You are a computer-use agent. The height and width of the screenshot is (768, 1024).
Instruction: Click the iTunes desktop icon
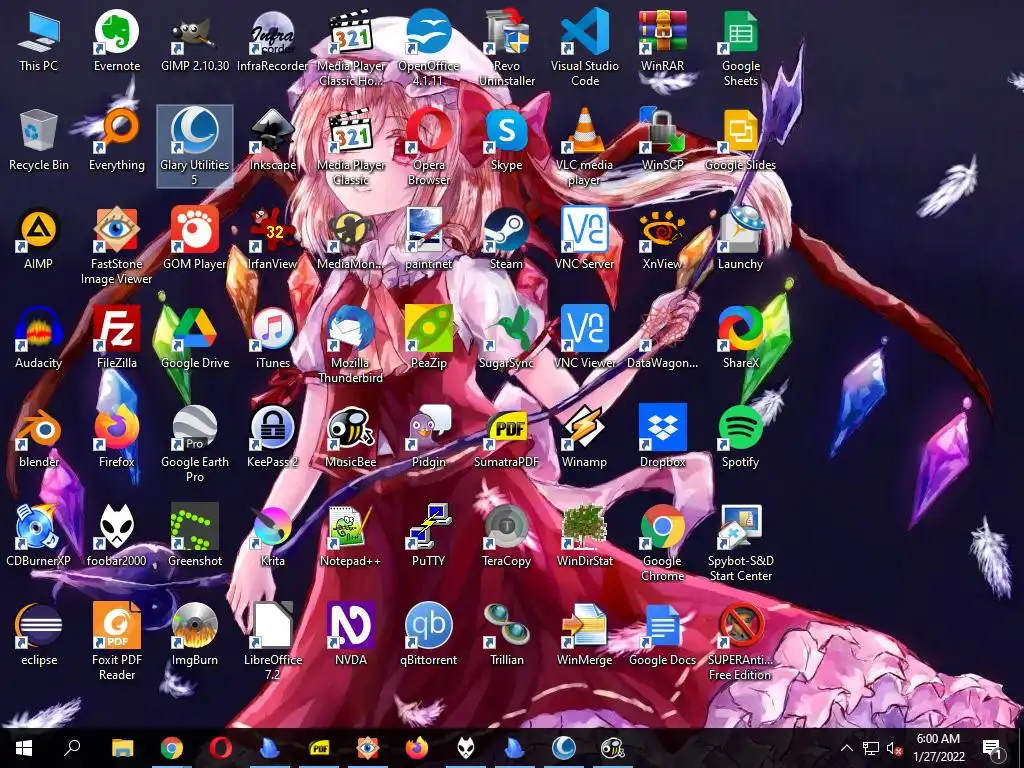272,338
